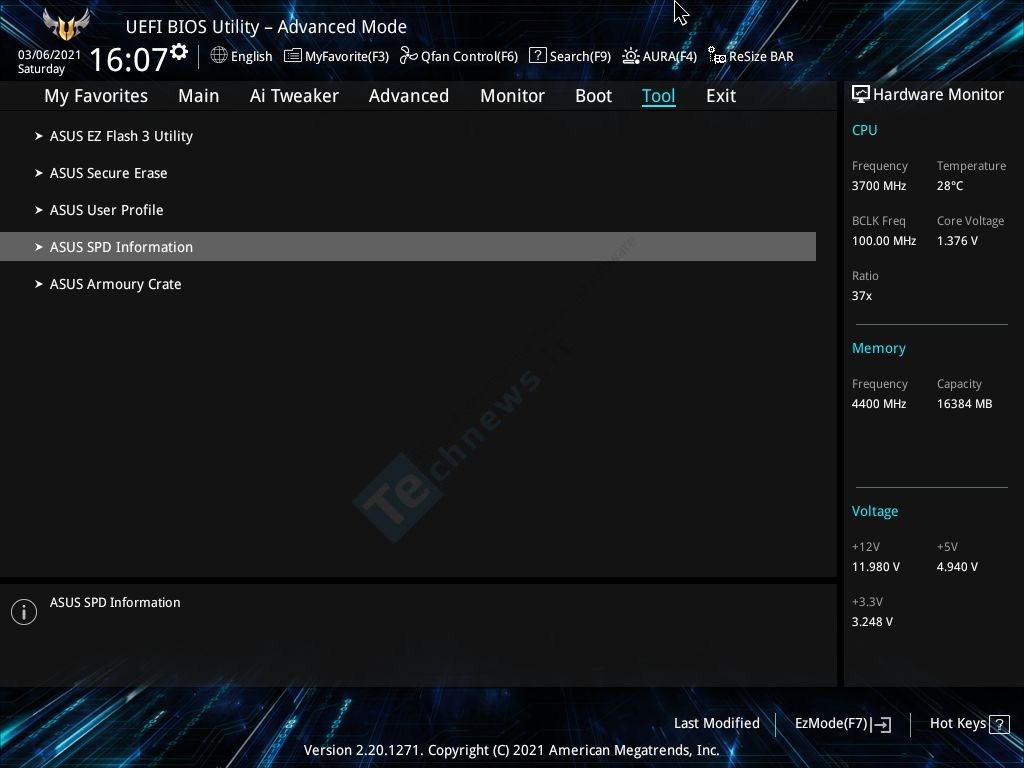Viewport: 1024px width, 768px height.
Task: Click BCLK value 100.00 MHz
Action: 884,241
